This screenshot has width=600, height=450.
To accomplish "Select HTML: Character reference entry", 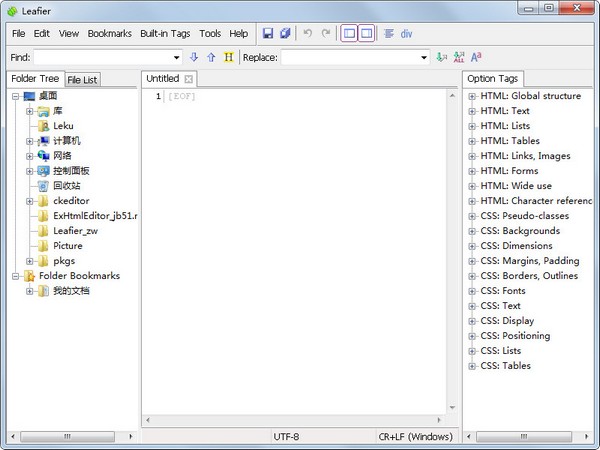I will coord(536,201).
